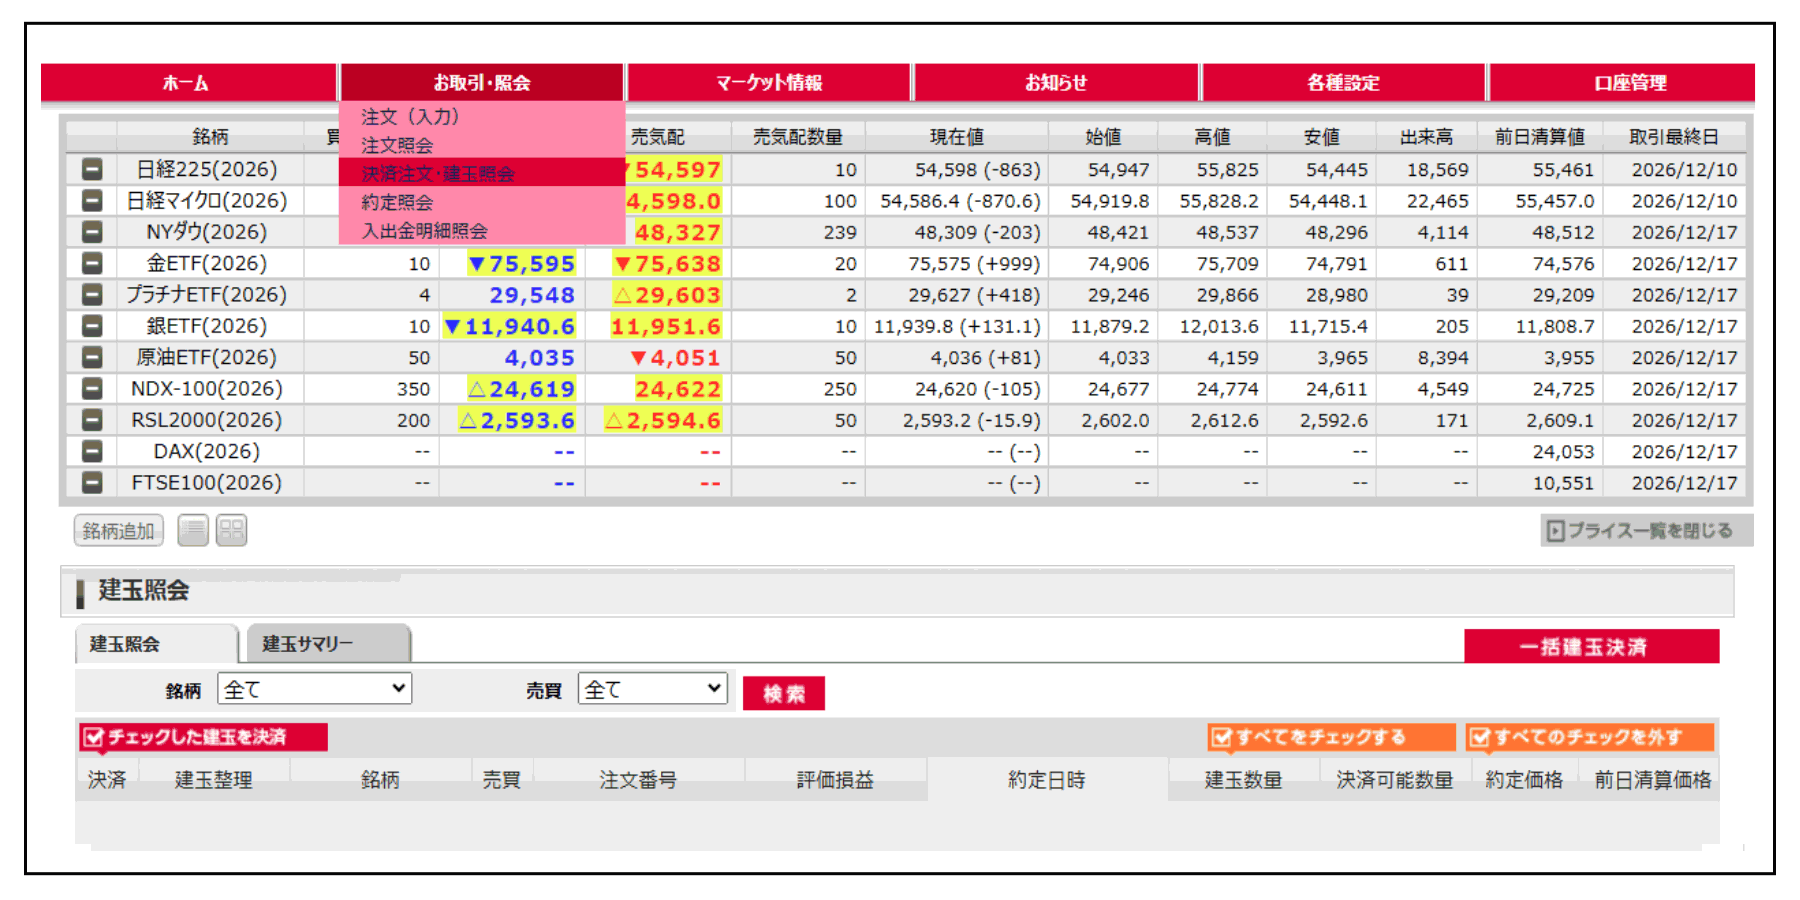The width and height of the screenshot is (1800, 900).
Task: Remove the NYダウ(2026) row via its minus icon
Action: pyautogui.click(x=92, y=232)
